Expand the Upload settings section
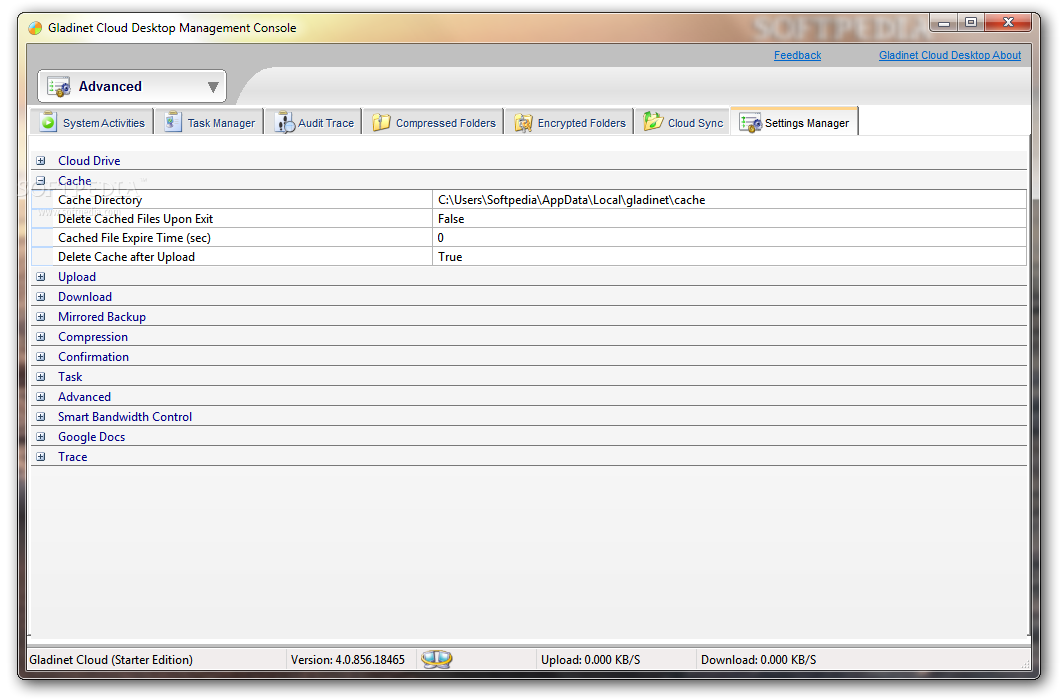The width and height of the screenshot is (1061, 700). click(x=41, y=276)
